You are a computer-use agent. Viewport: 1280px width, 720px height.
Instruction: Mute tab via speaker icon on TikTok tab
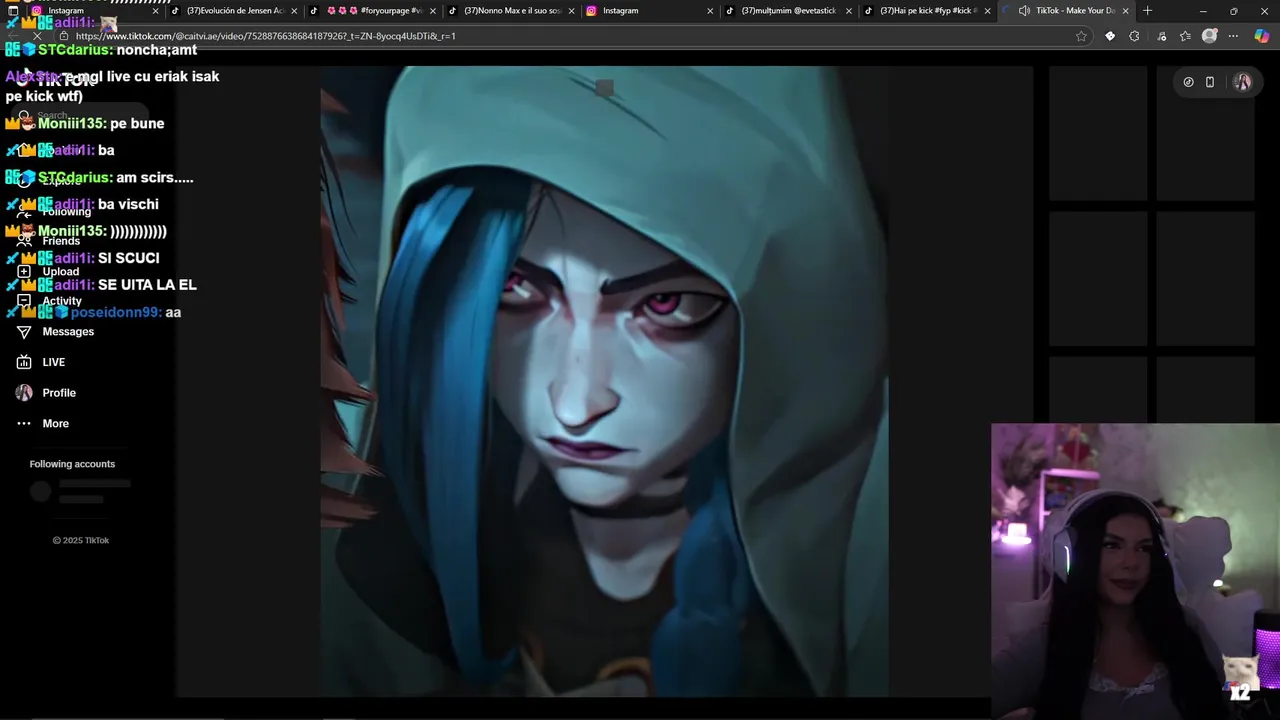[1024, 11]
